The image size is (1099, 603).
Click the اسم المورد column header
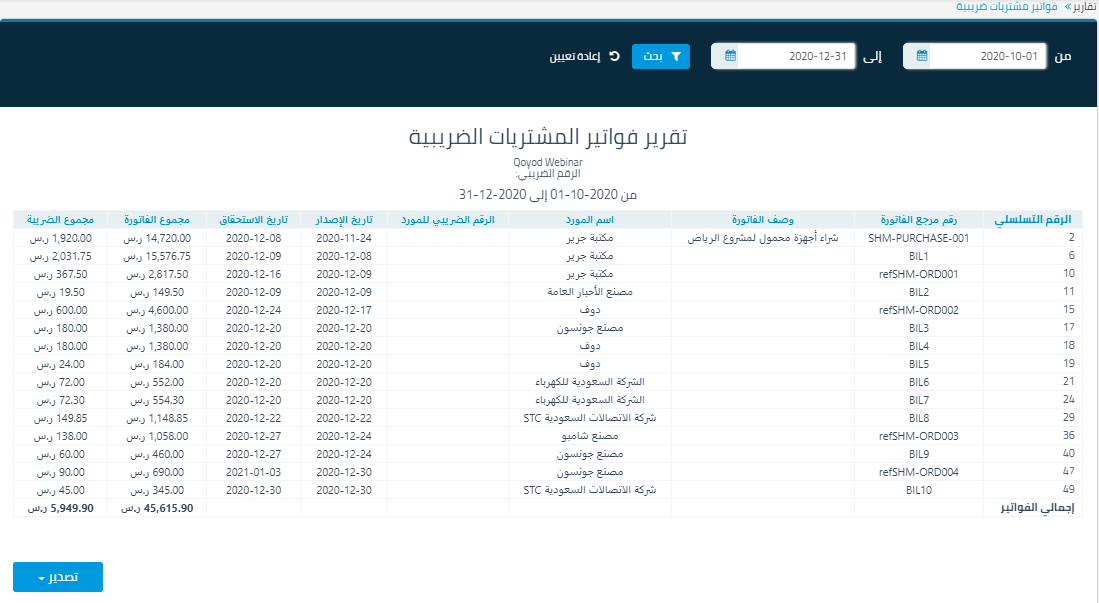click(588, 218)
